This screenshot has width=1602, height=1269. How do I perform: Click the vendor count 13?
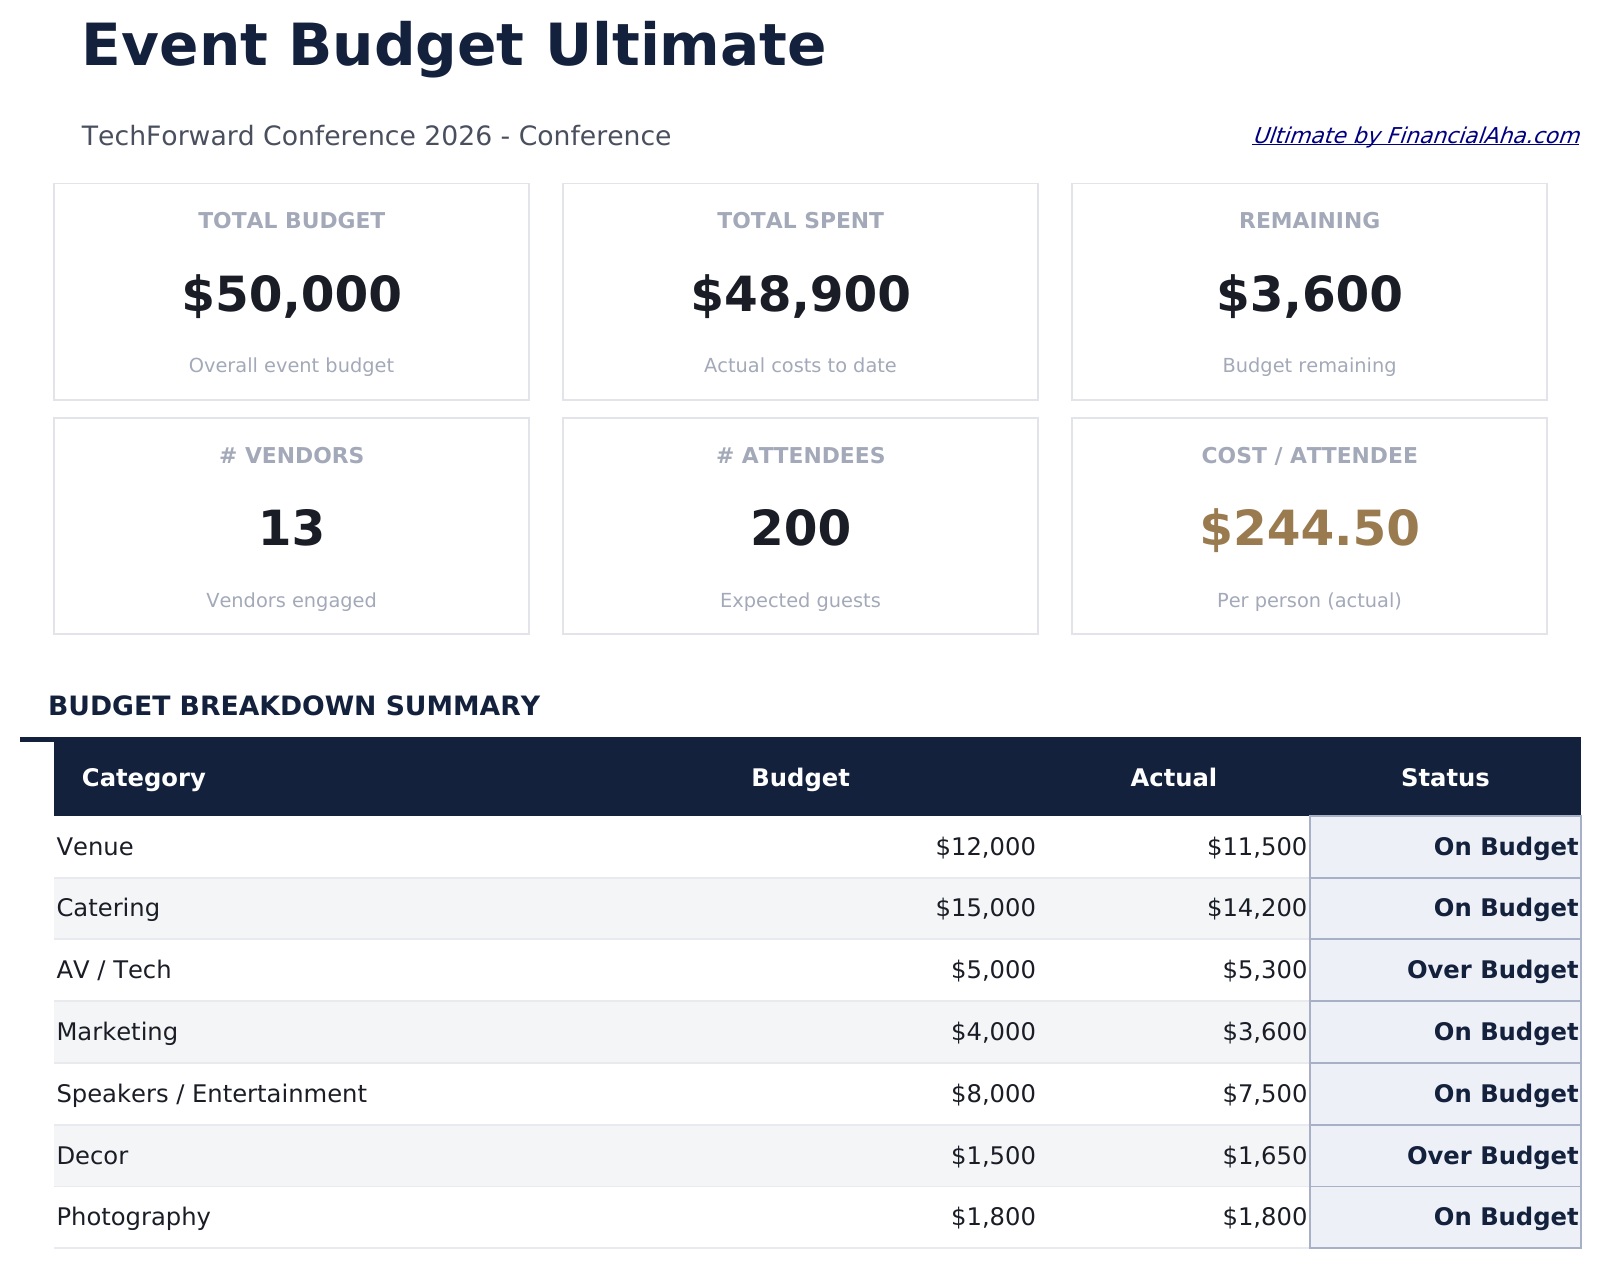[x=290, y=528]
